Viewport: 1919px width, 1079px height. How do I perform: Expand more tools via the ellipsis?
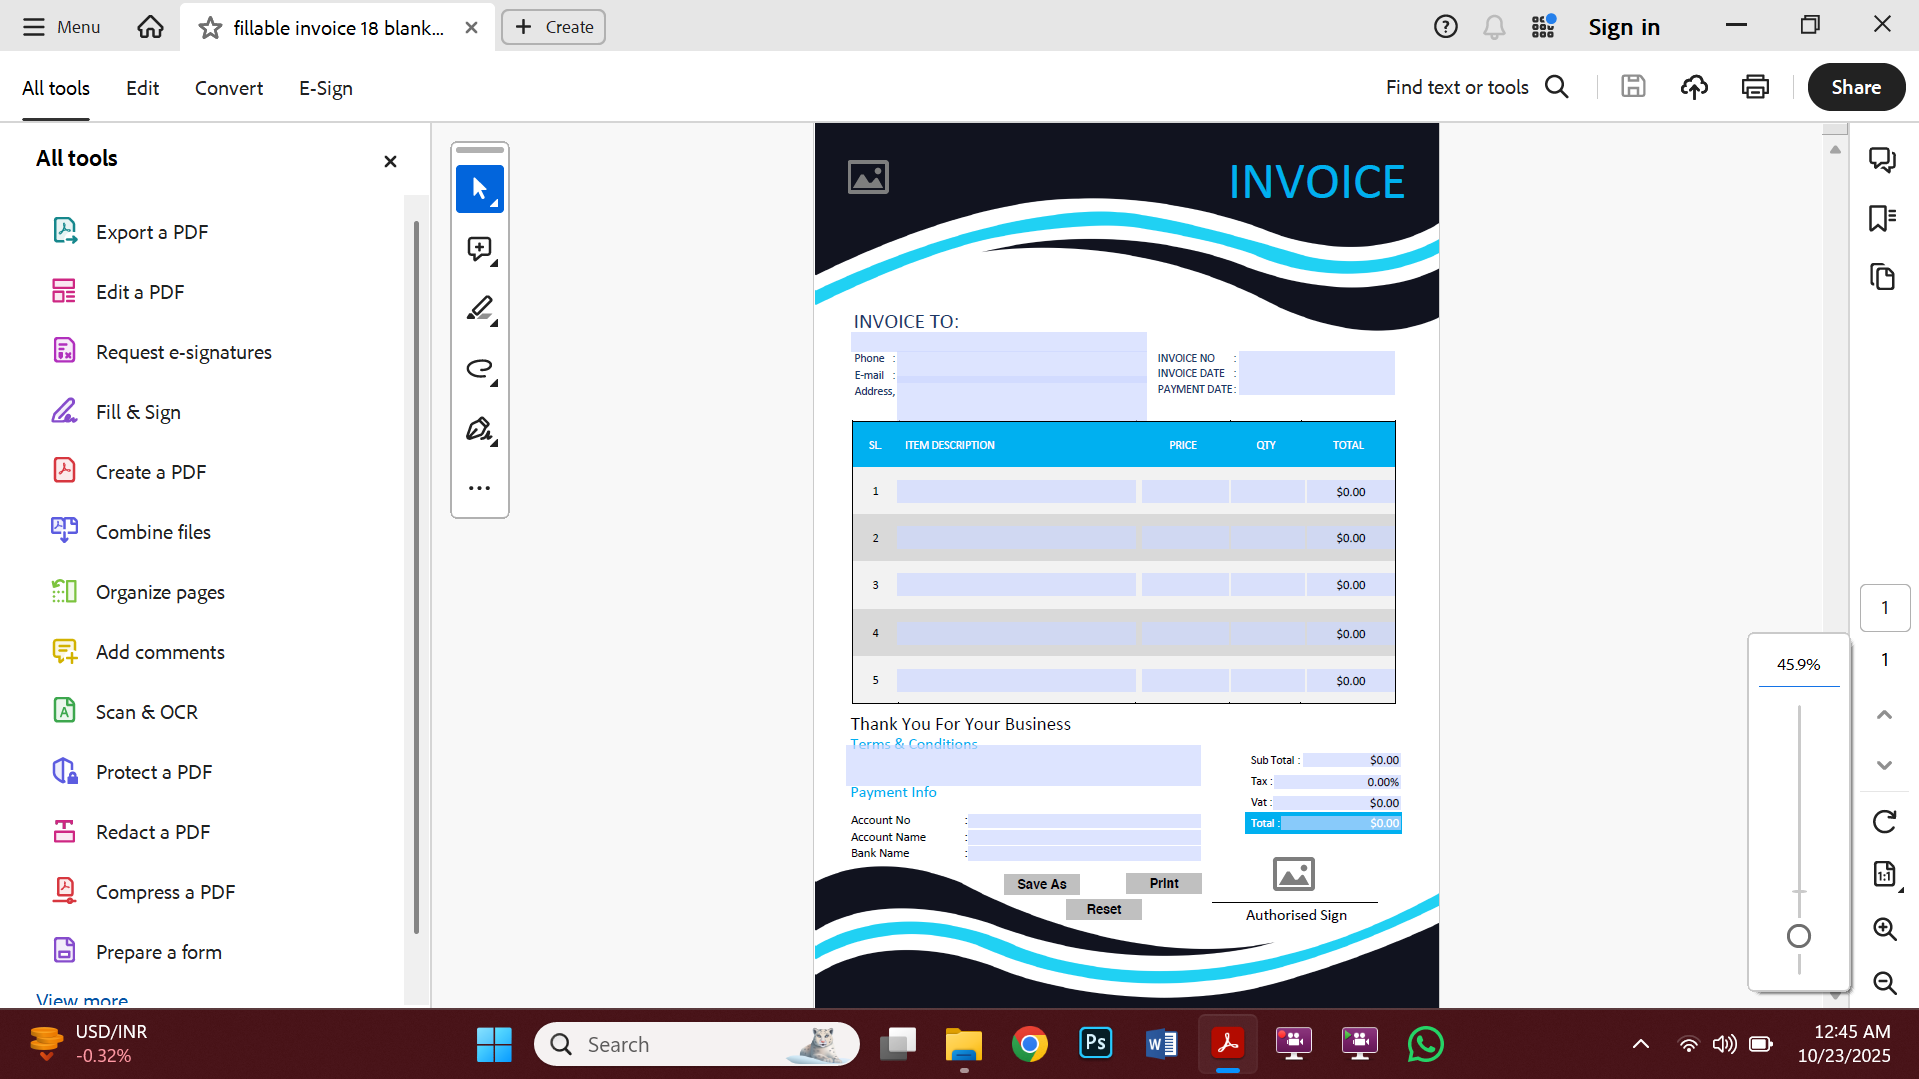(x=479, y=487)
